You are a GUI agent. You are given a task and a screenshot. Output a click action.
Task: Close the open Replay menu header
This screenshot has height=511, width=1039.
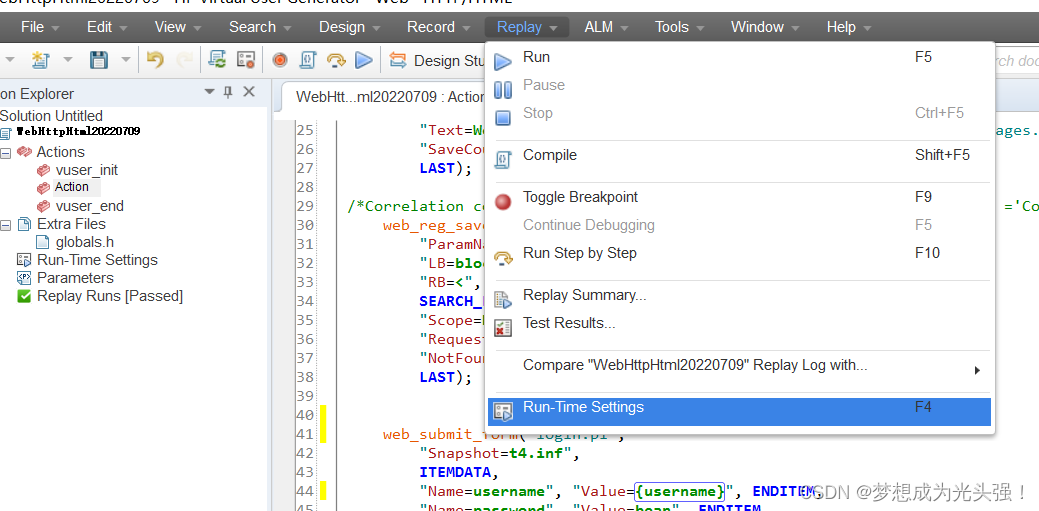pos(527,27)
